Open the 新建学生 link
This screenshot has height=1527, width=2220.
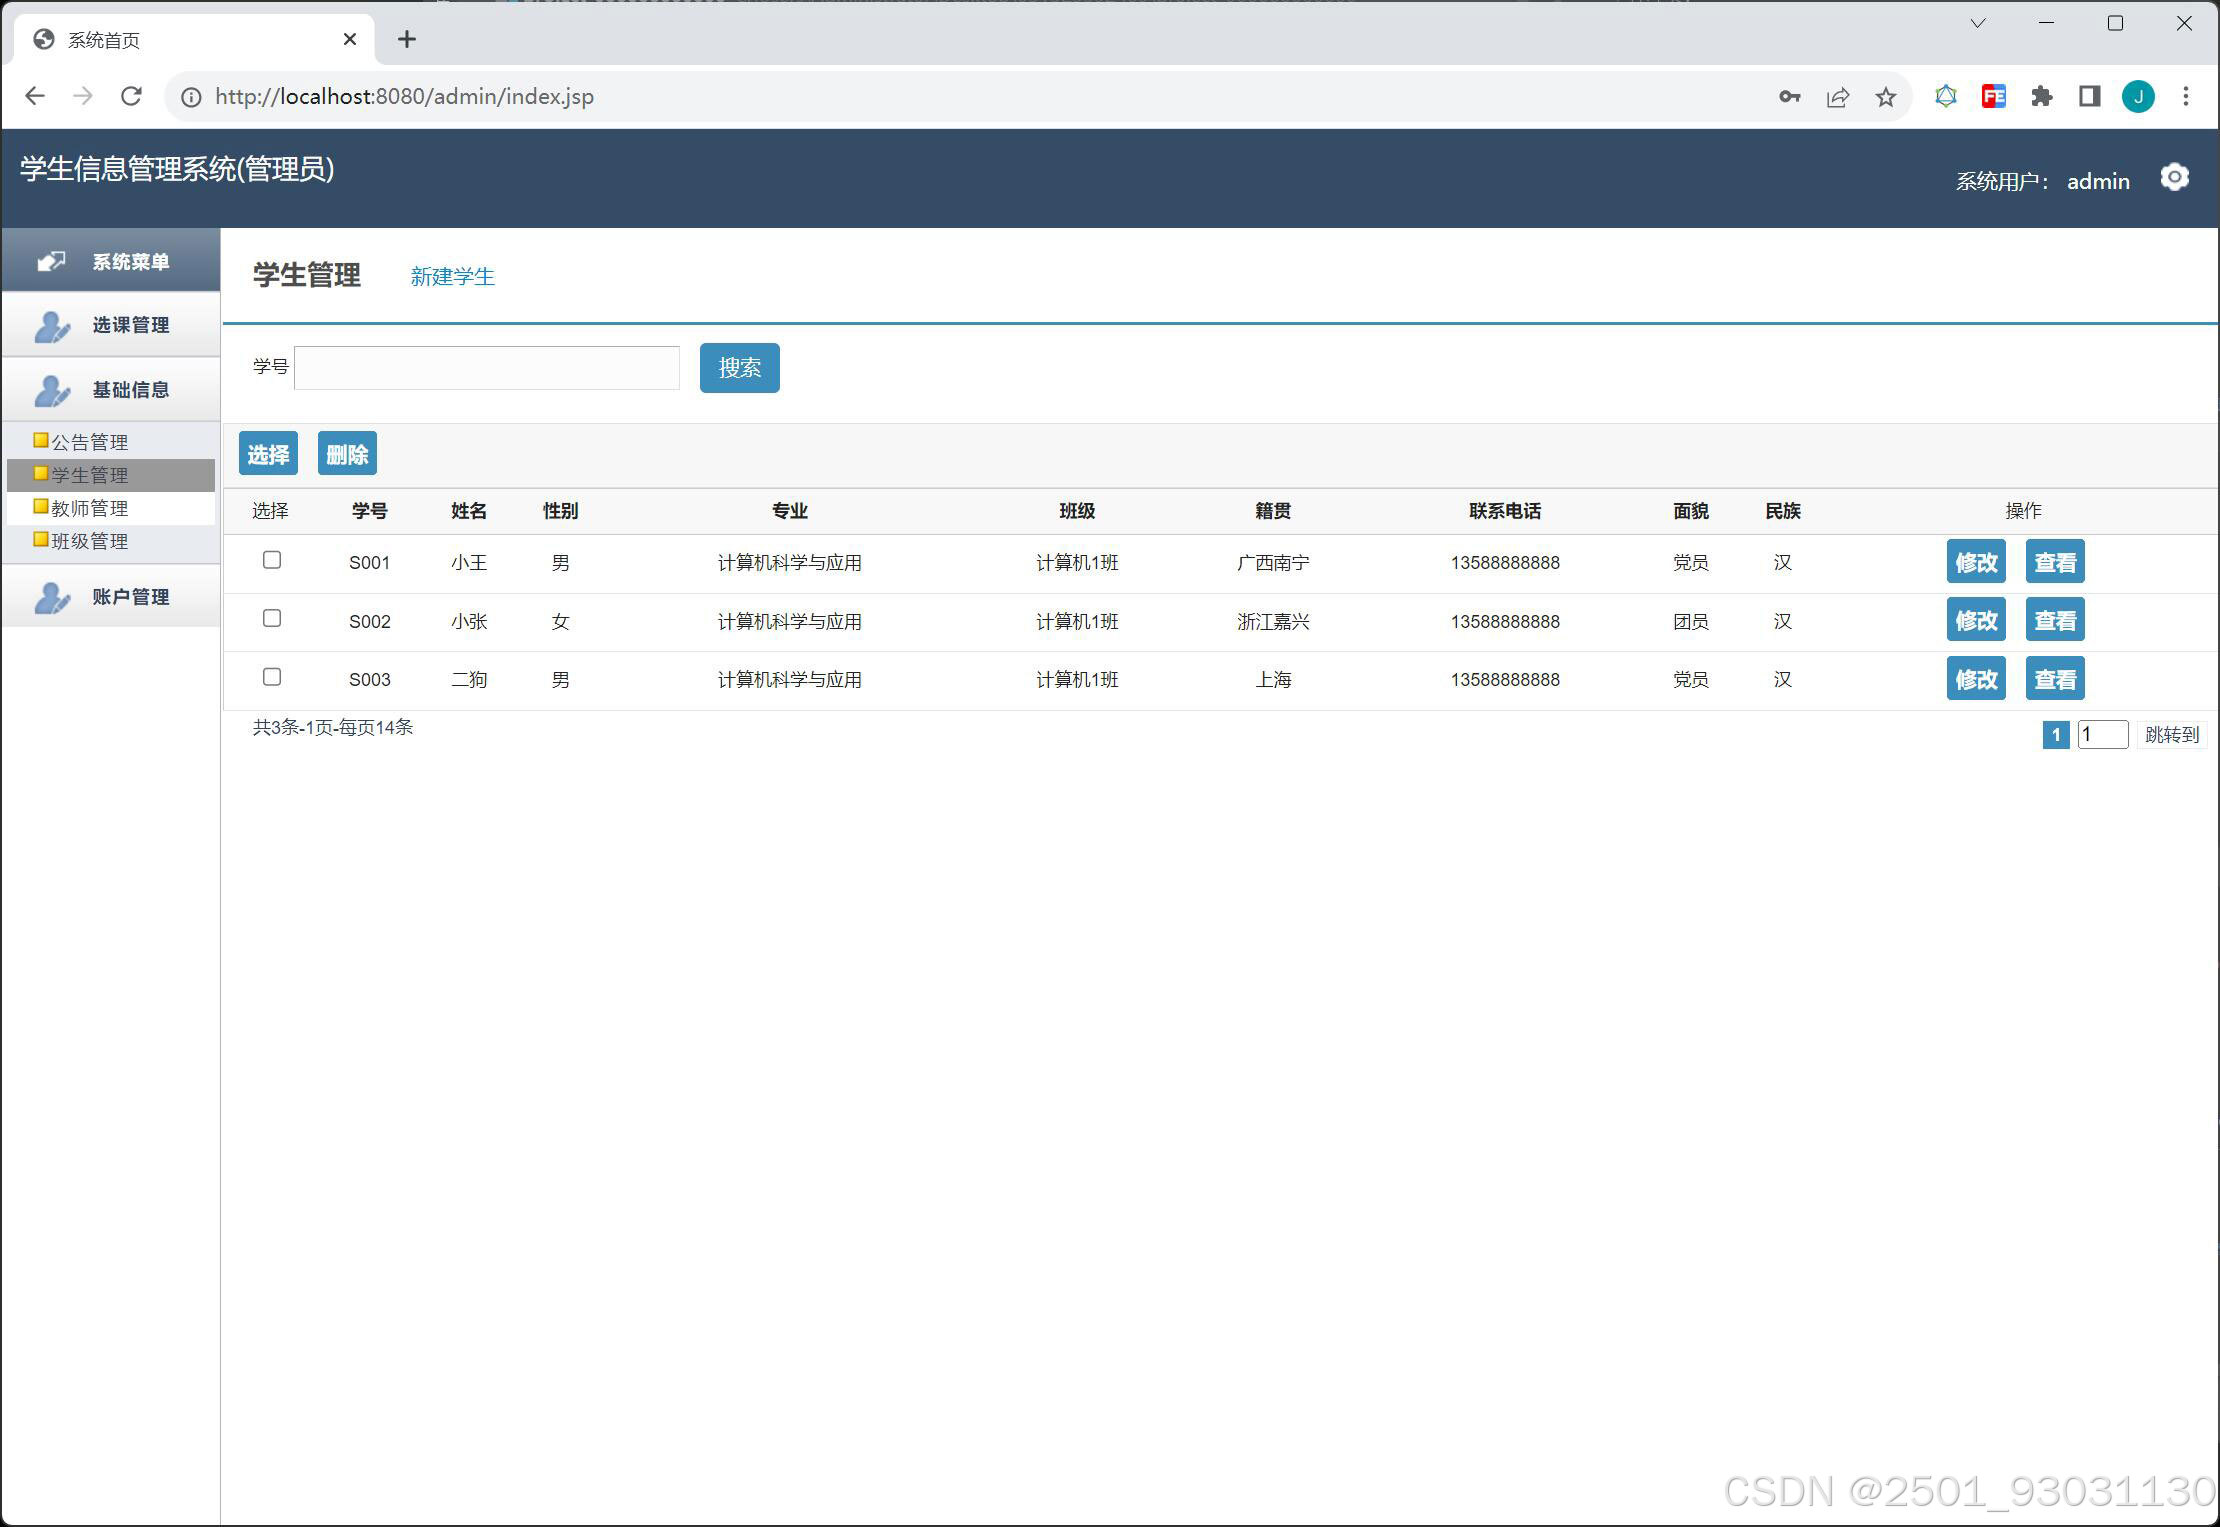point(452,276)
